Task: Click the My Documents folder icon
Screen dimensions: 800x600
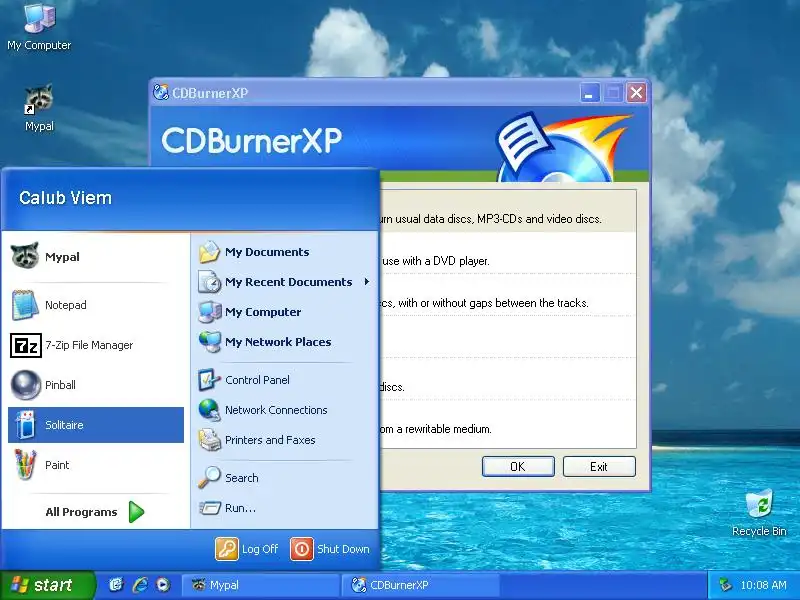Action: [209, 252]
